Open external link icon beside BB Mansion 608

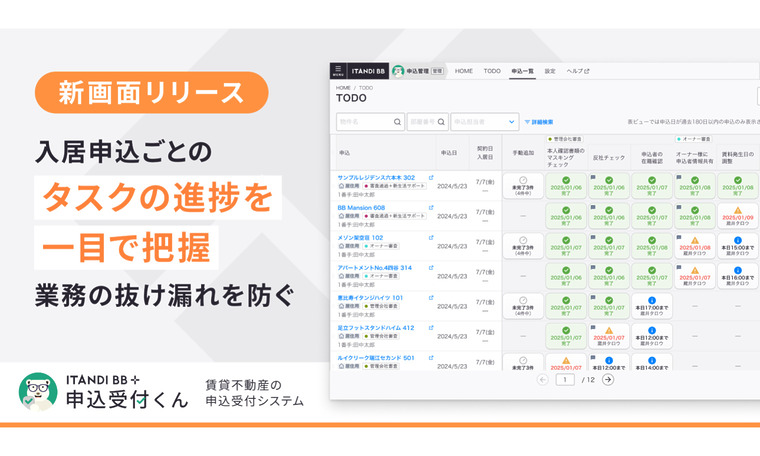coord(431,207)
